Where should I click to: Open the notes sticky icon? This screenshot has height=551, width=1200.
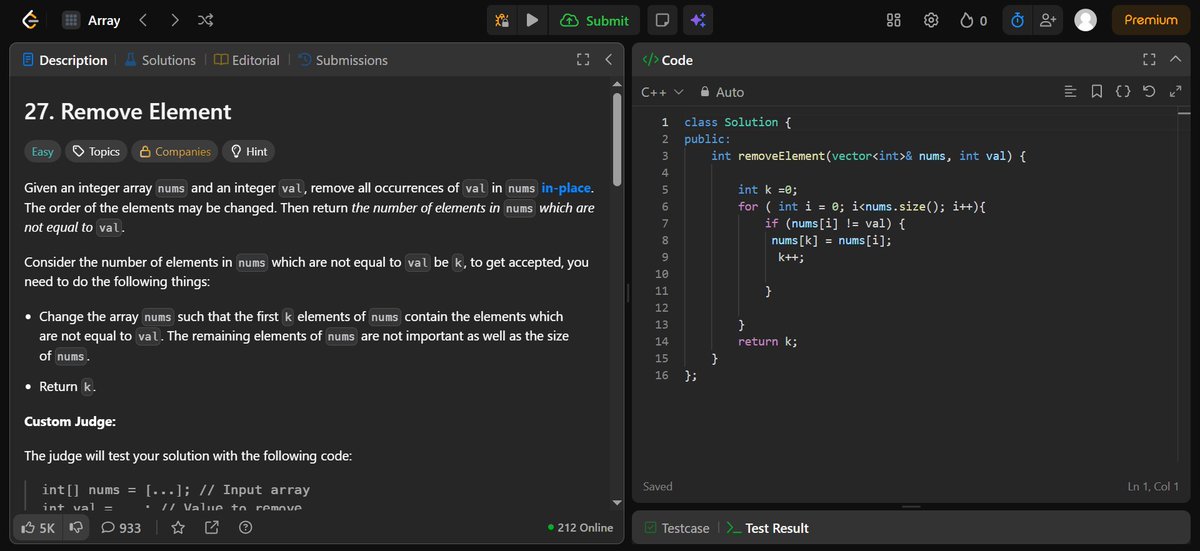(x=661, y=20)
